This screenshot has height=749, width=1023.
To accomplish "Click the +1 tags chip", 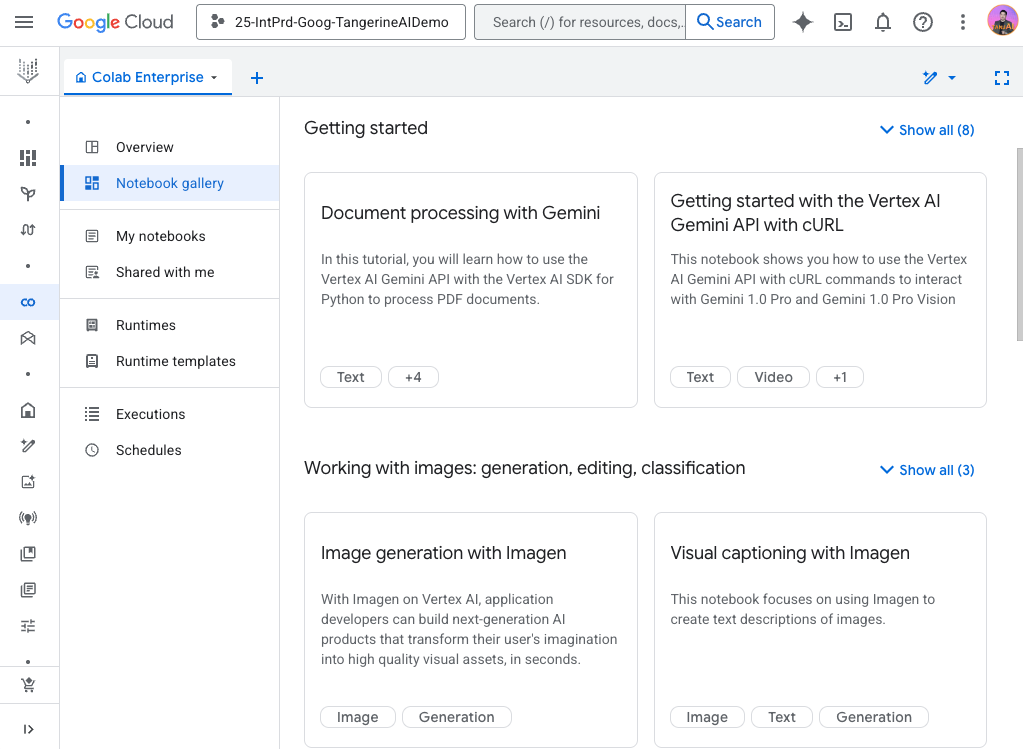I will coord(840,377).
